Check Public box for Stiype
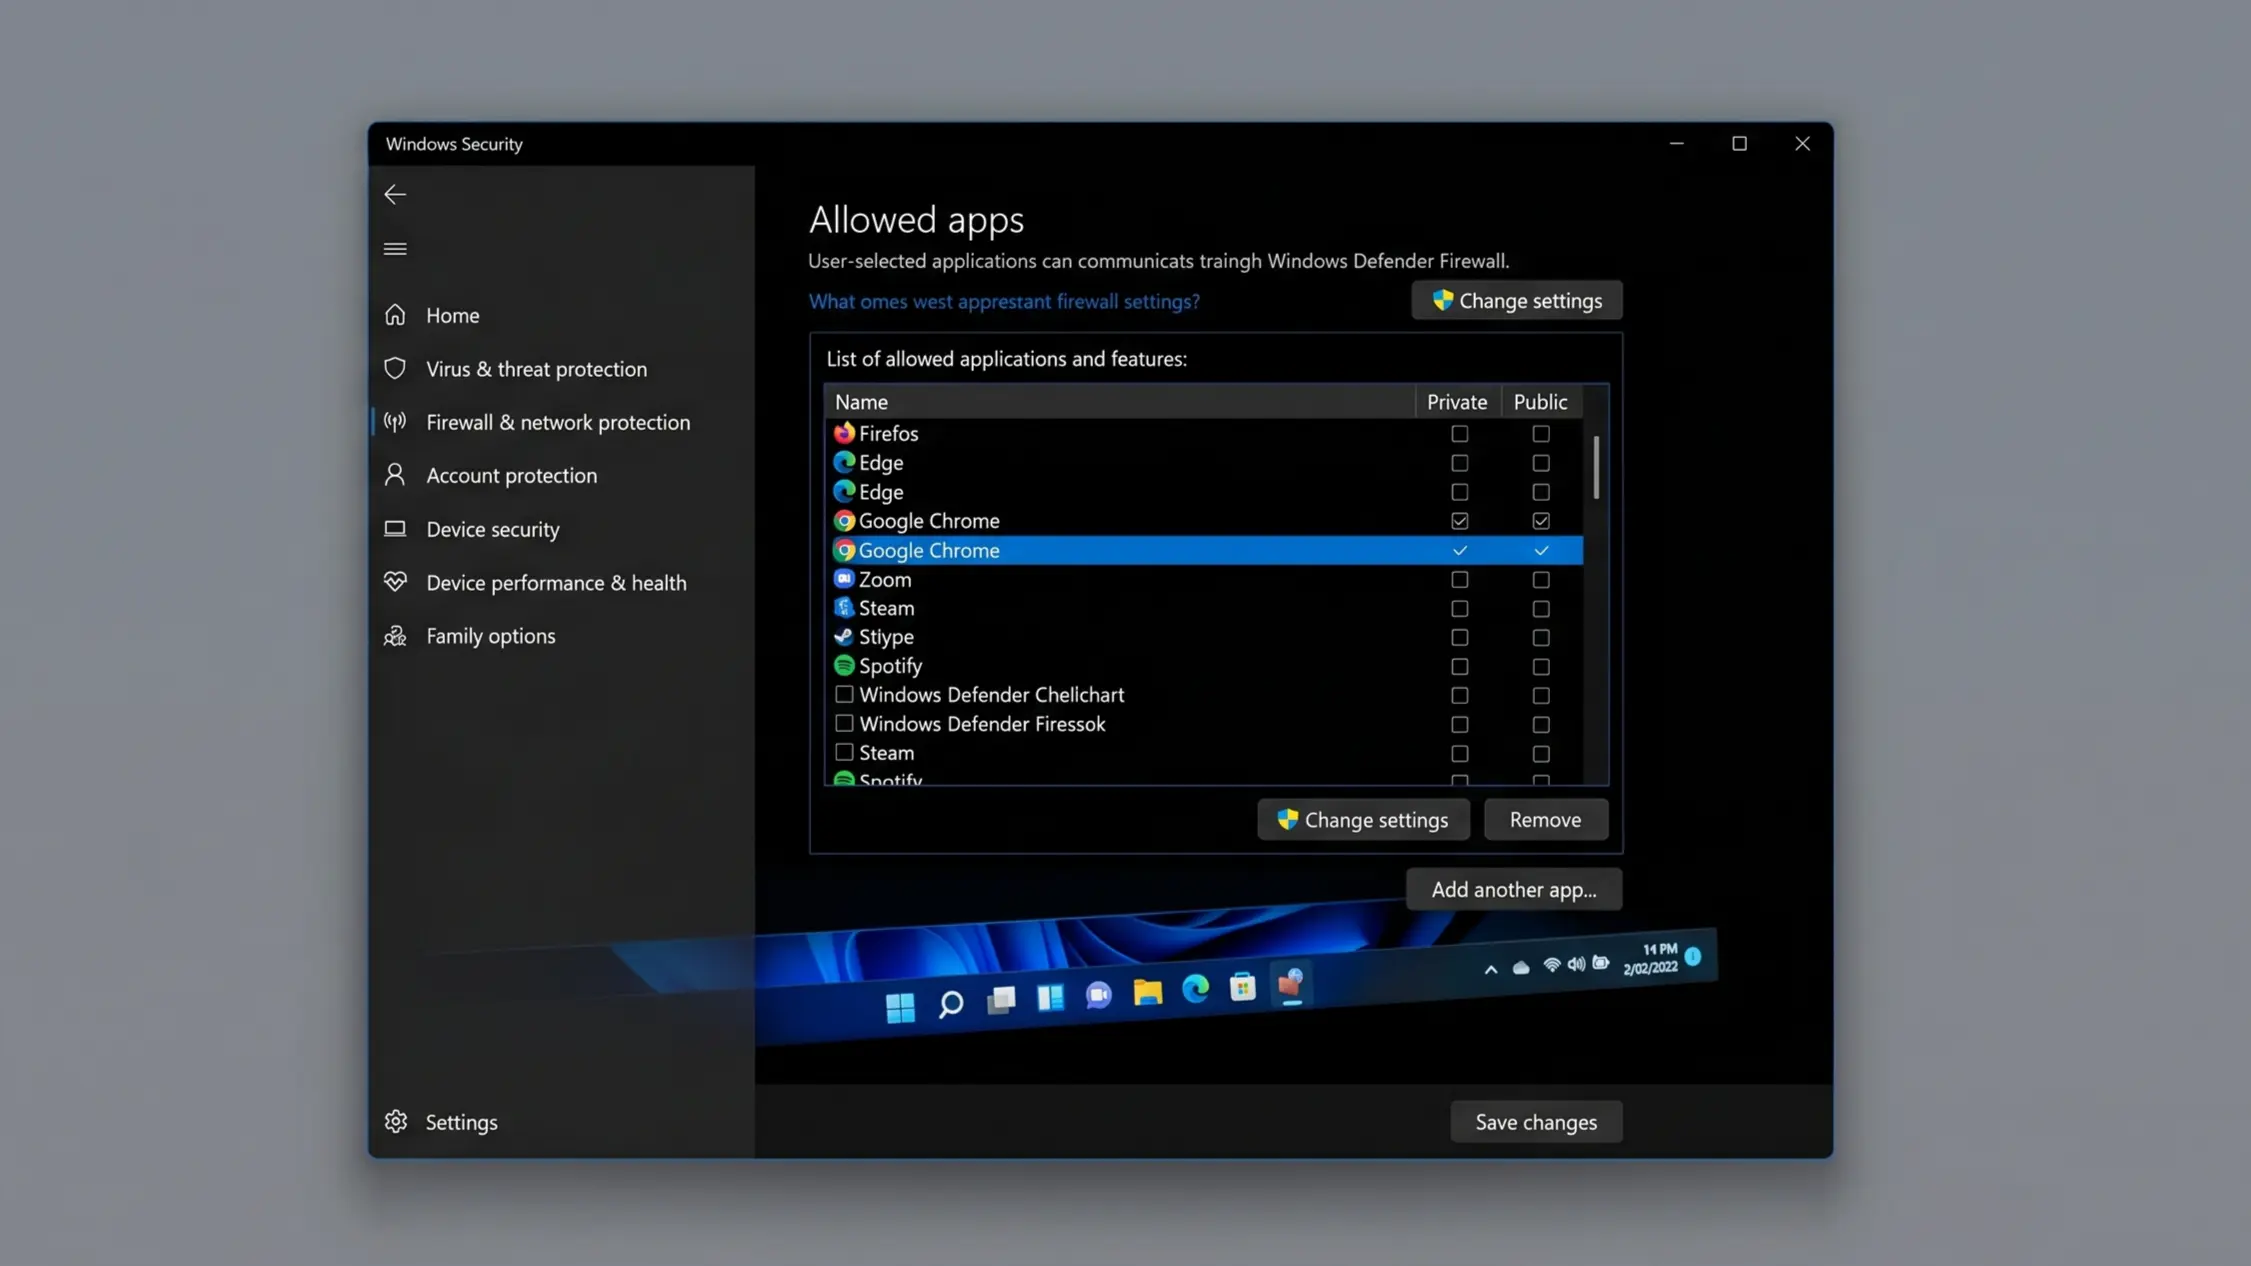This screenshot has width=2251, height=1266. pos(1541,637)
